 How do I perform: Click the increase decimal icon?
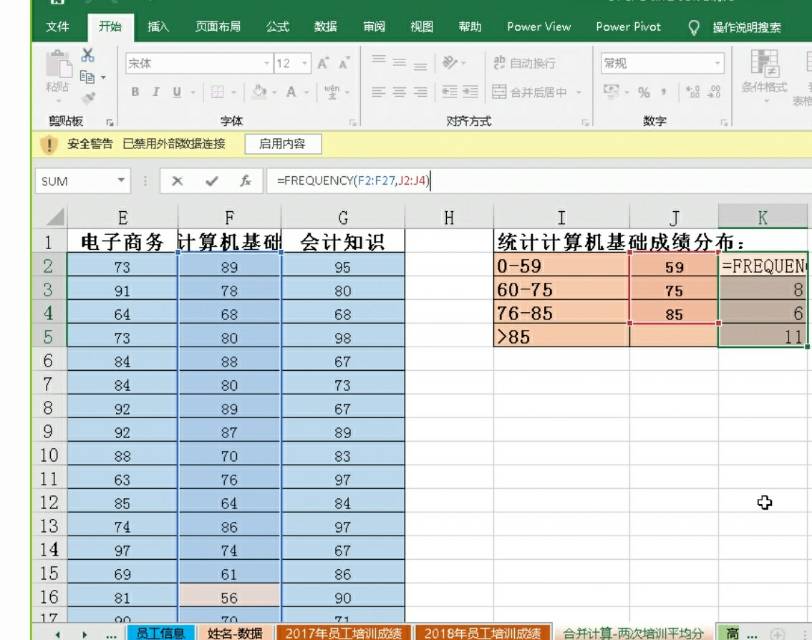coord(692,92)
